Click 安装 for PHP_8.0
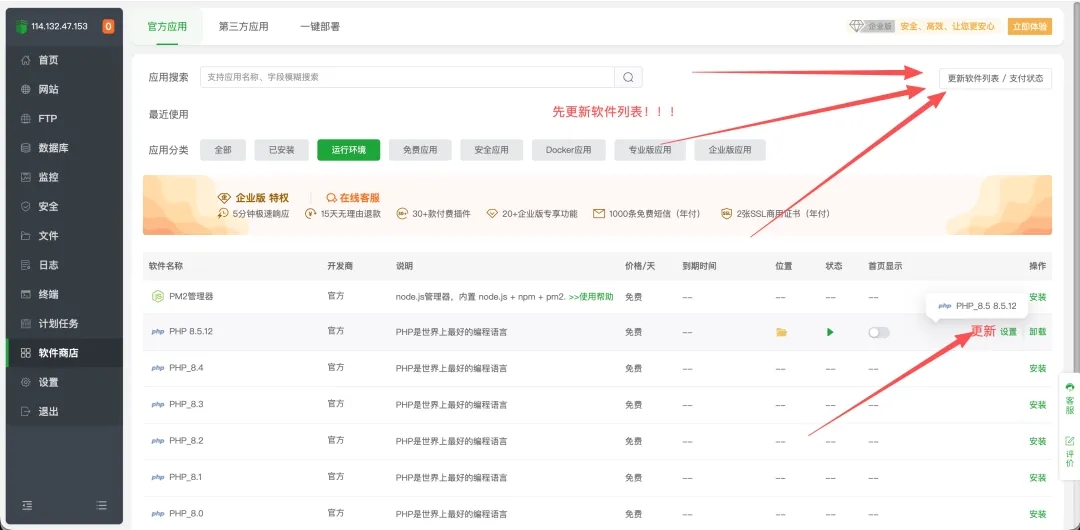 pyautogui.click(x=1037, y=513)
